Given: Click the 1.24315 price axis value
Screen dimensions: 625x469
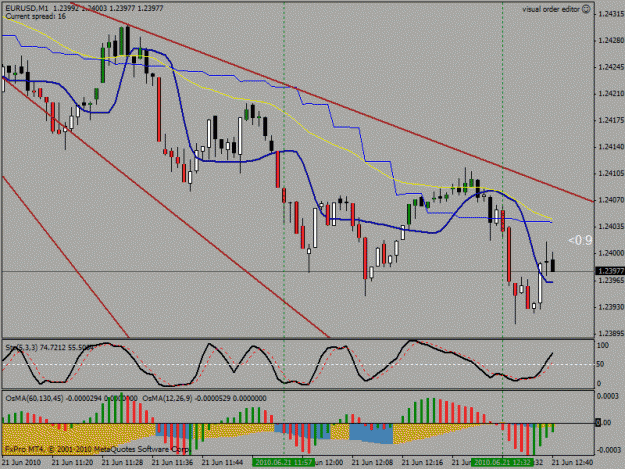Looking at the screenshot, I should (611, 14).
